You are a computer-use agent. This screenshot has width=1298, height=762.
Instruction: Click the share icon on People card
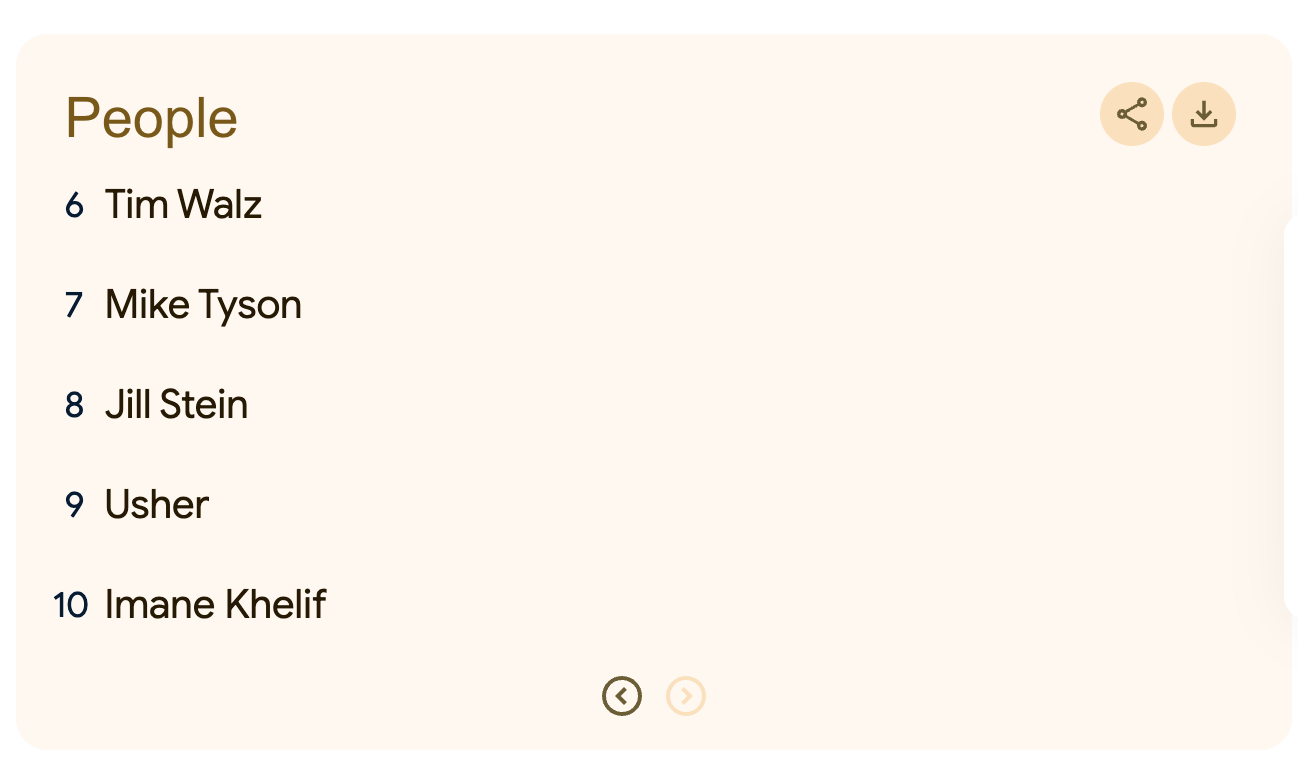click(1131, 114)
